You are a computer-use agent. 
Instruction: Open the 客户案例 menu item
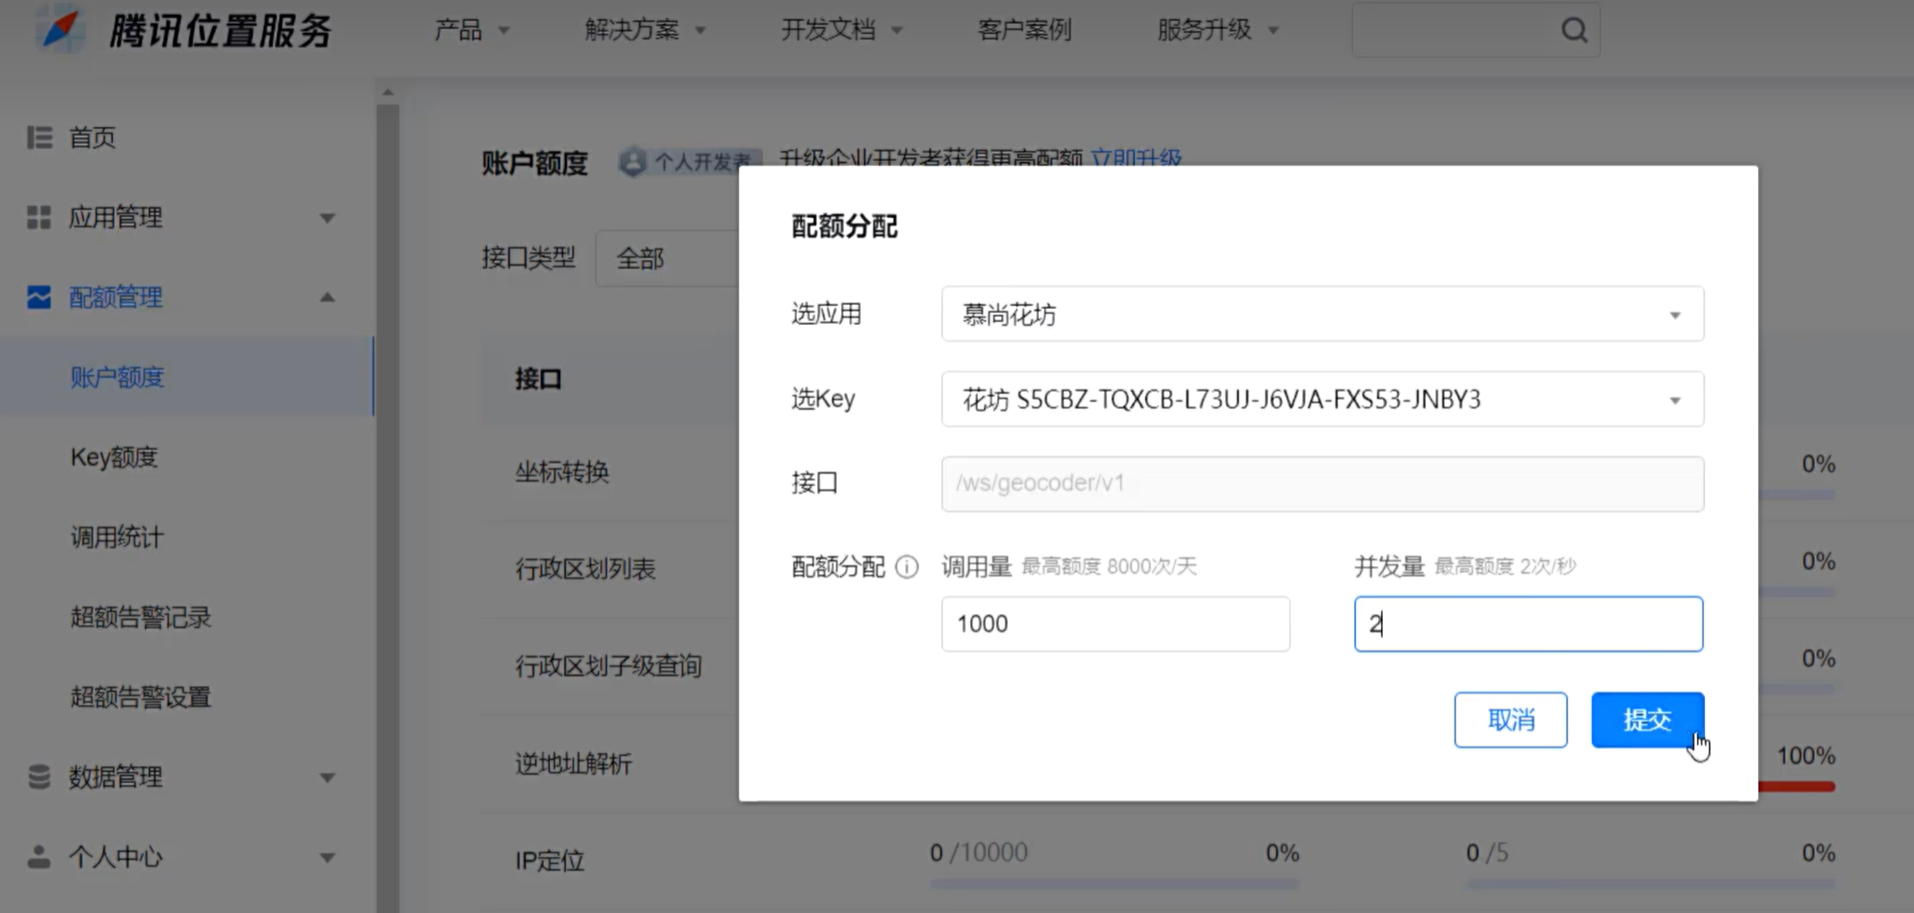[1024, 30]
